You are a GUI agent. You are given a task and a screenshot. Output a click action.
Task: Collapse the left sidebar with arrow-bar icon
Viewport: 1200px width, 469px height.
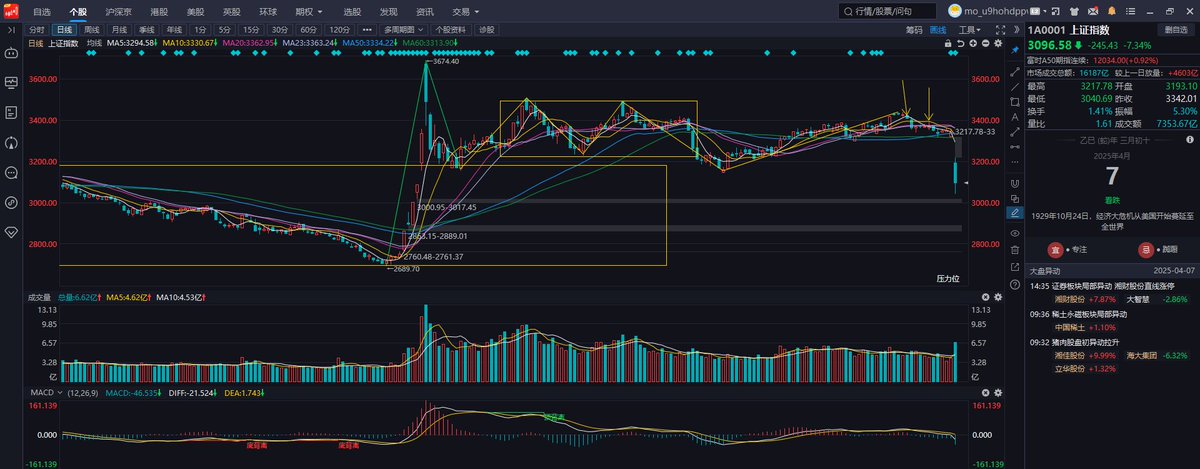pos(11,30)
